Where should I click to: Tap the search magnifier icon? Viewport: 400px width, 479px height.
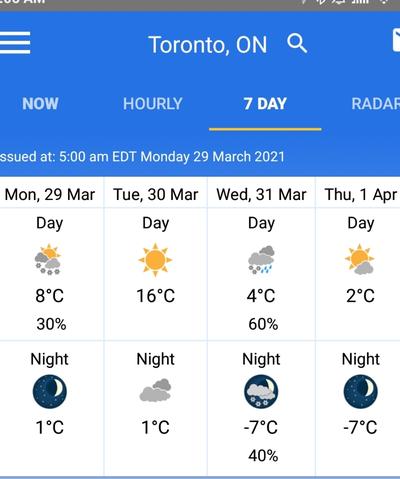297,43
